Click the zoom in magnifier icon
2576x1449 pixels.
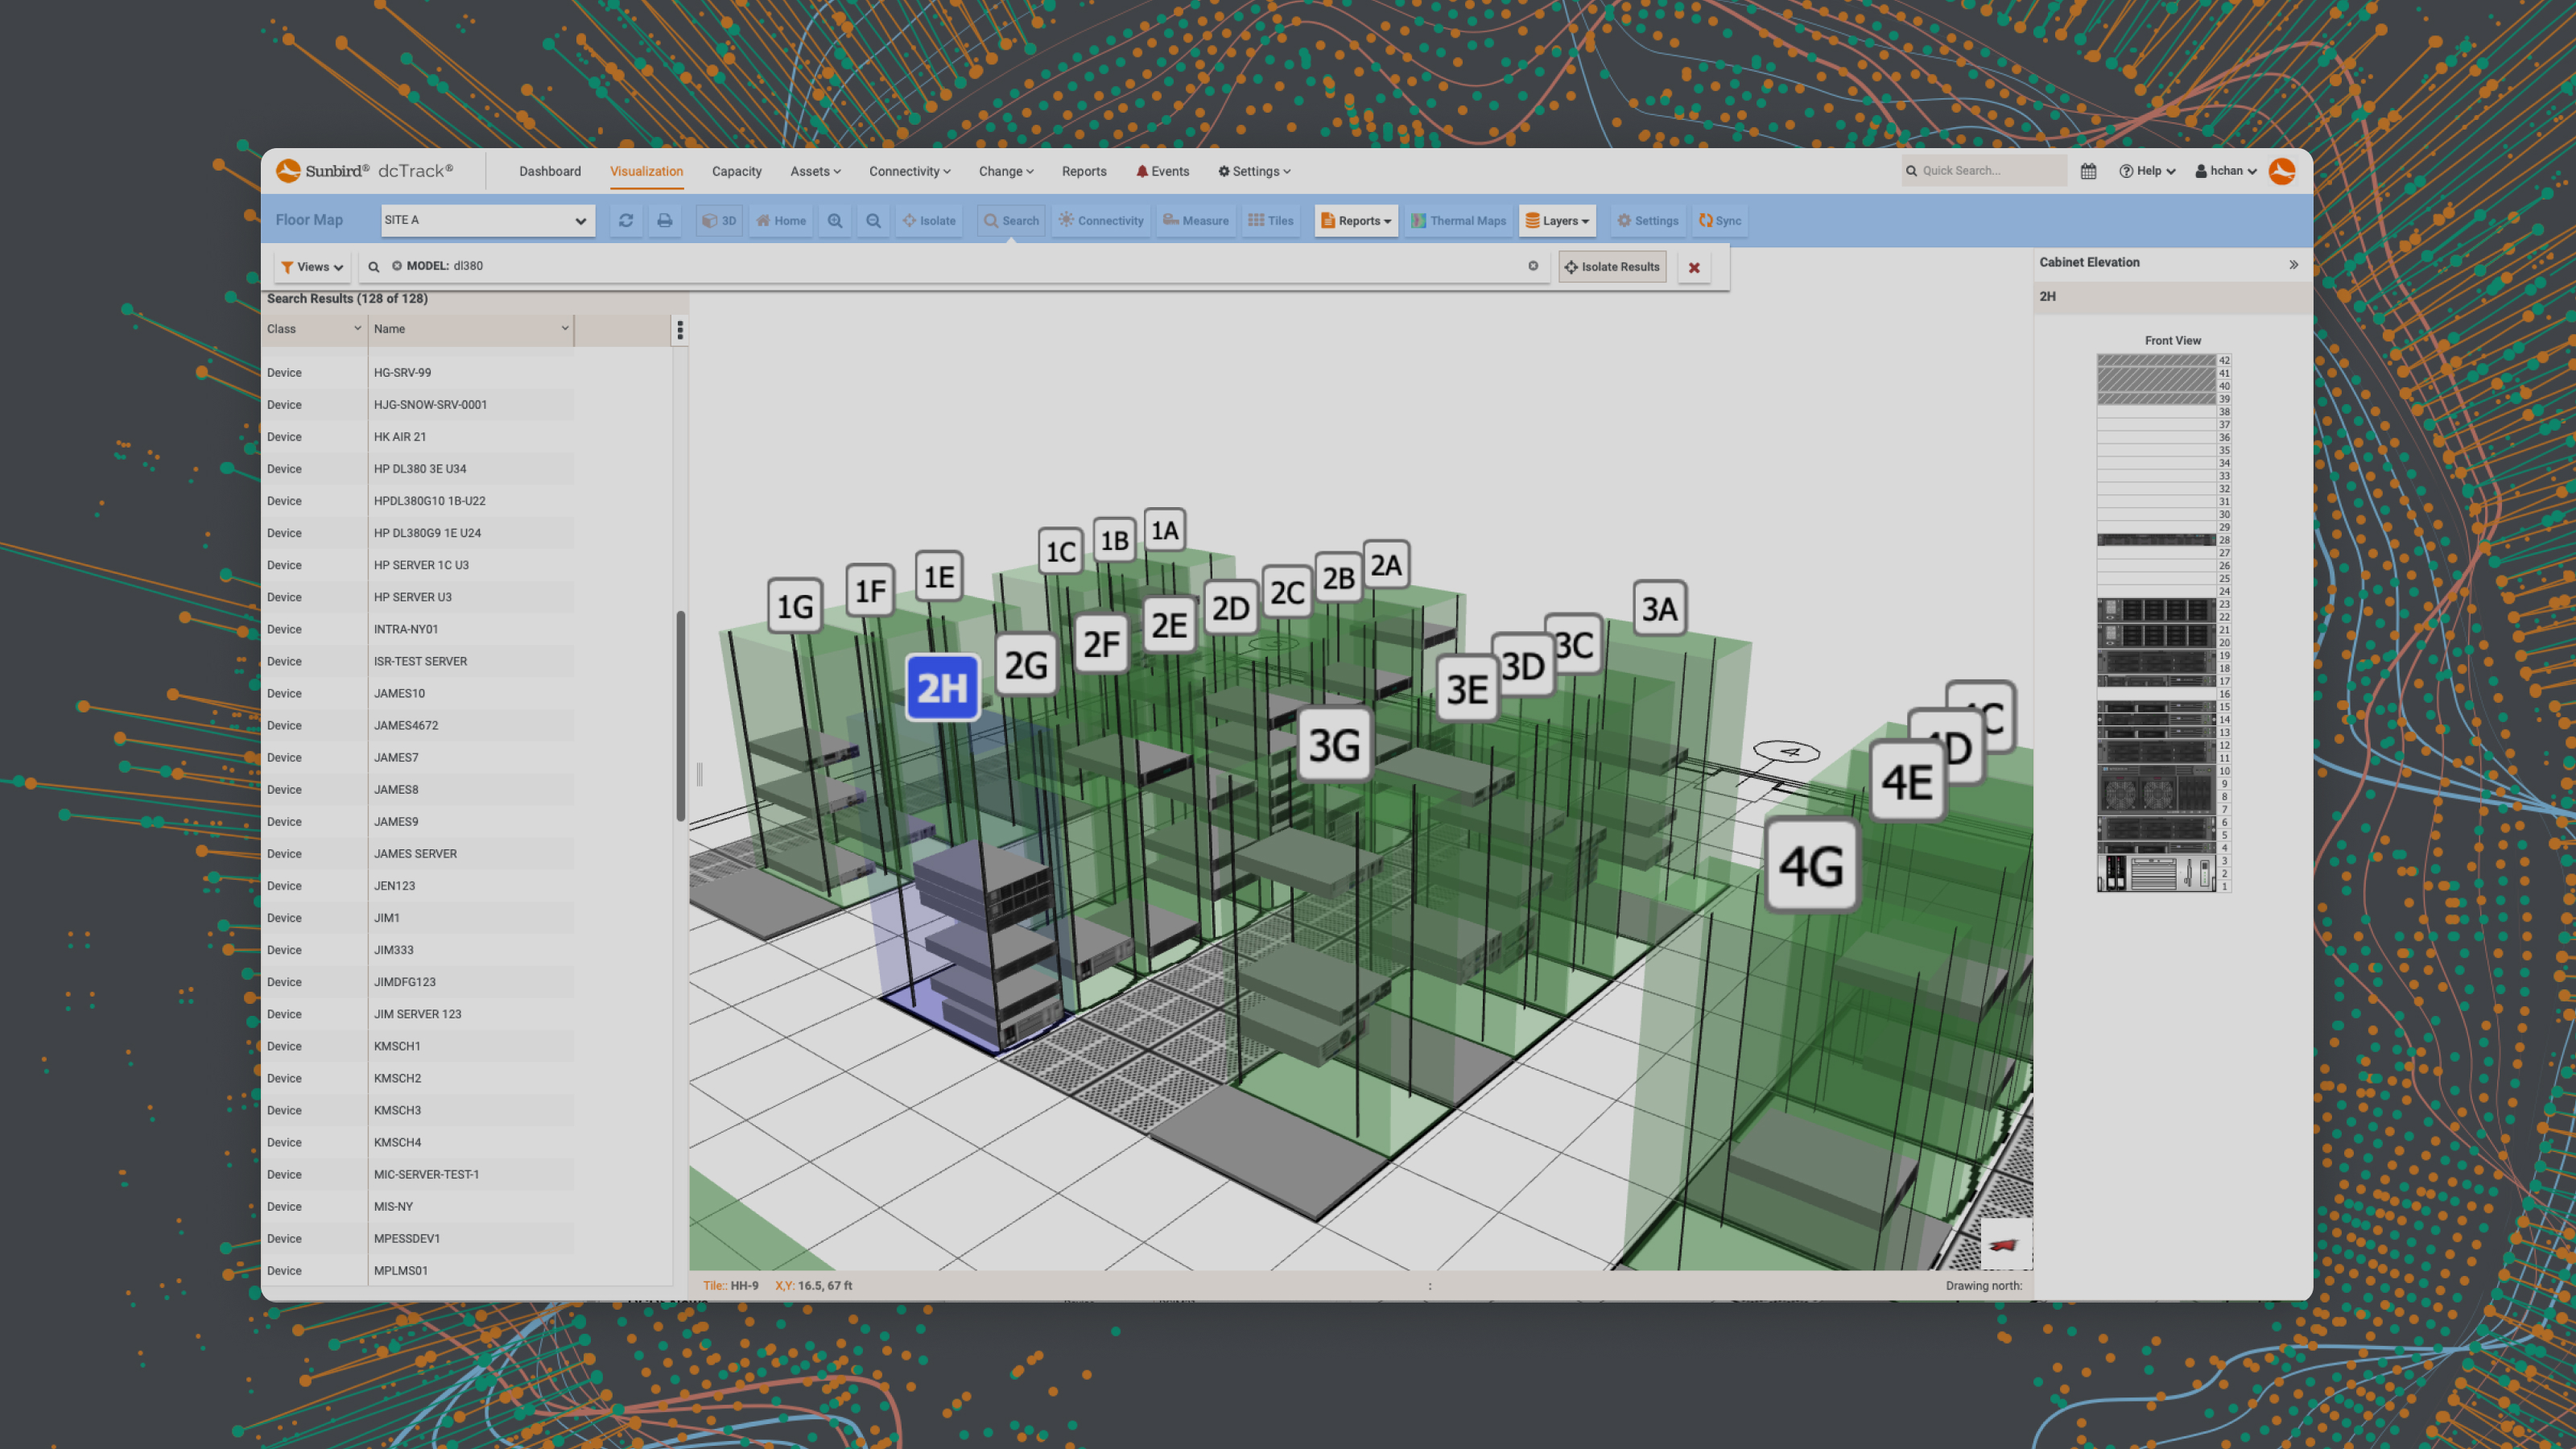[835, 221]
